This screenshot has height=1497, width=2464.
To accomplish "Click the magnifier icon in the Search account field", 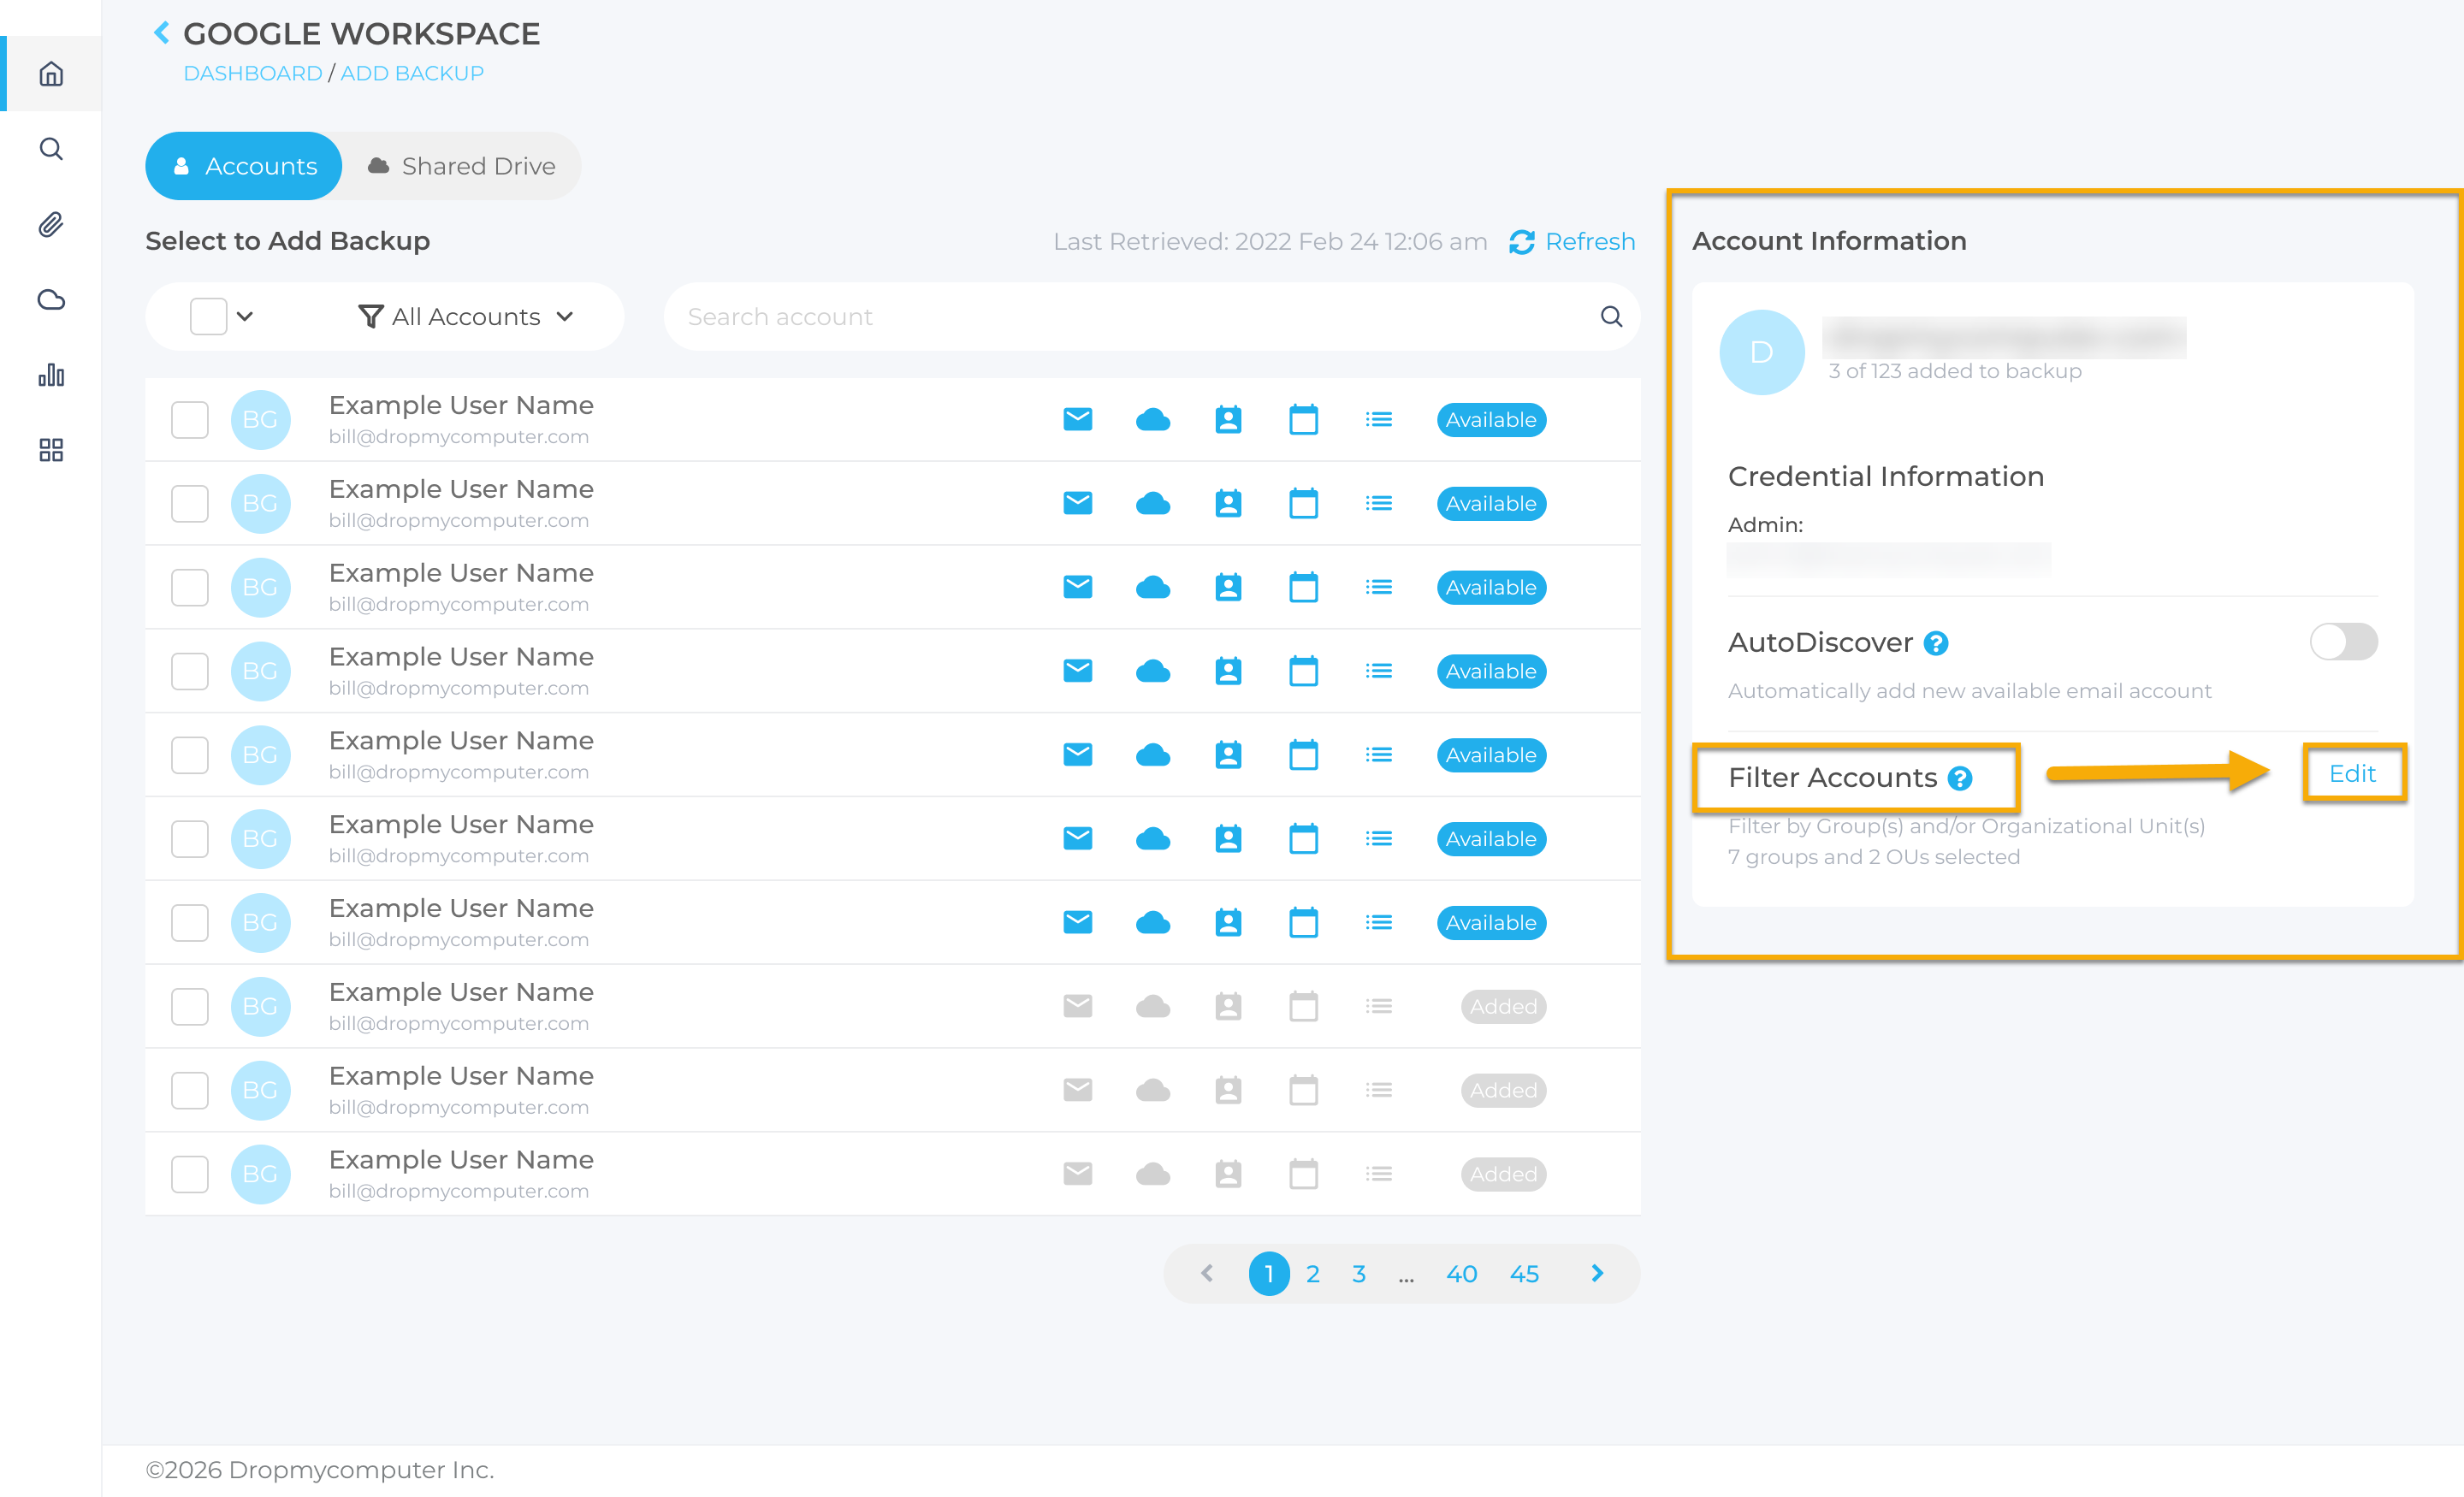I will pos(1611,316).
